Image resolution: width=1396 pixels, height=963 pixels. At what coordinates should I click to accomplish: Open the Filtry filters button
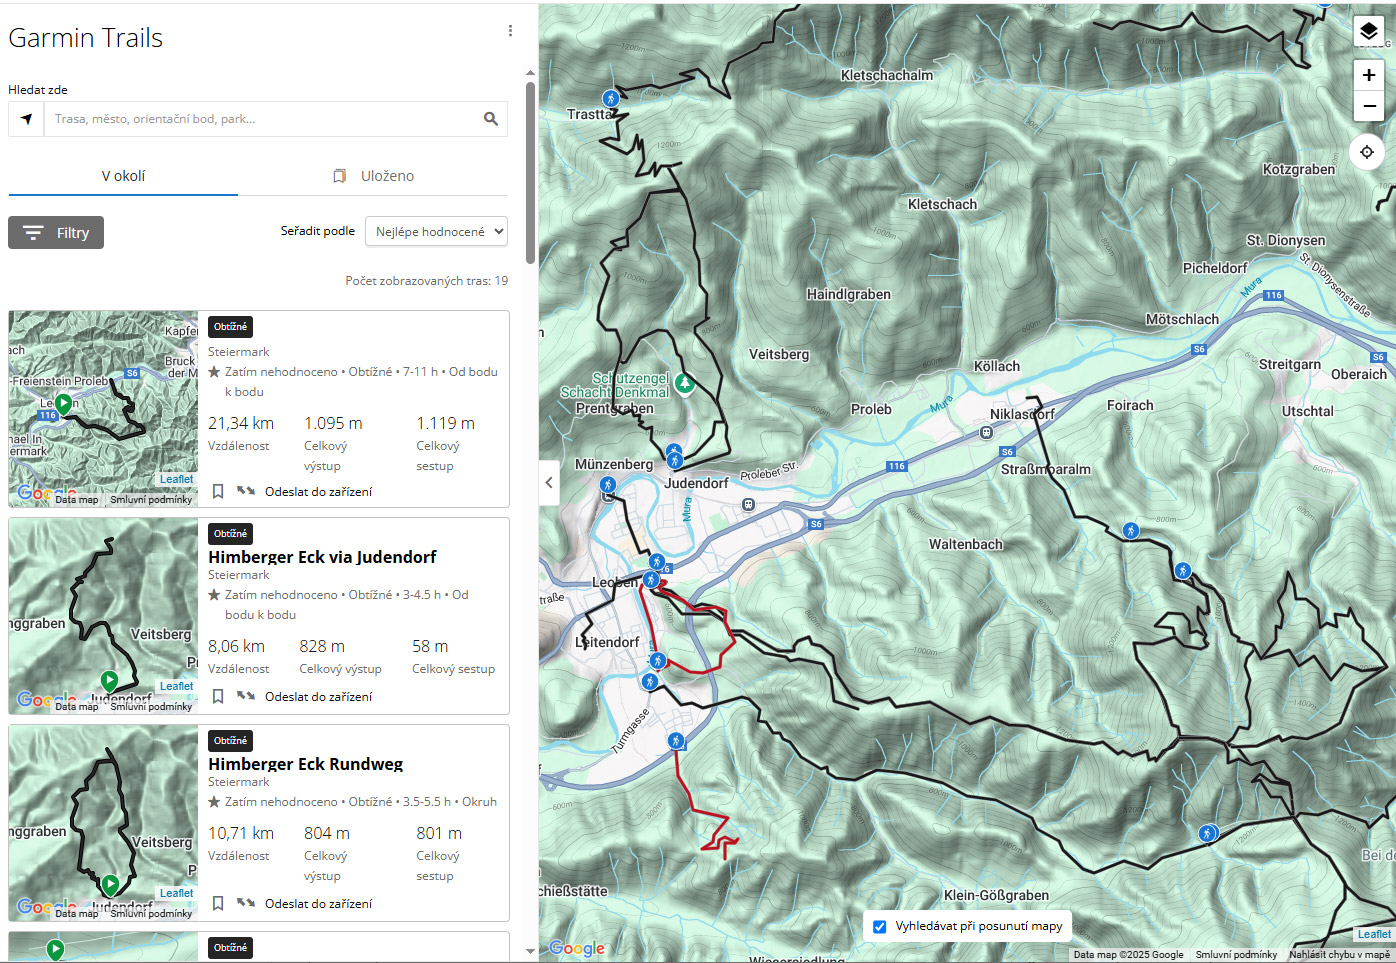pyautogui.click(x=56, y=233)
